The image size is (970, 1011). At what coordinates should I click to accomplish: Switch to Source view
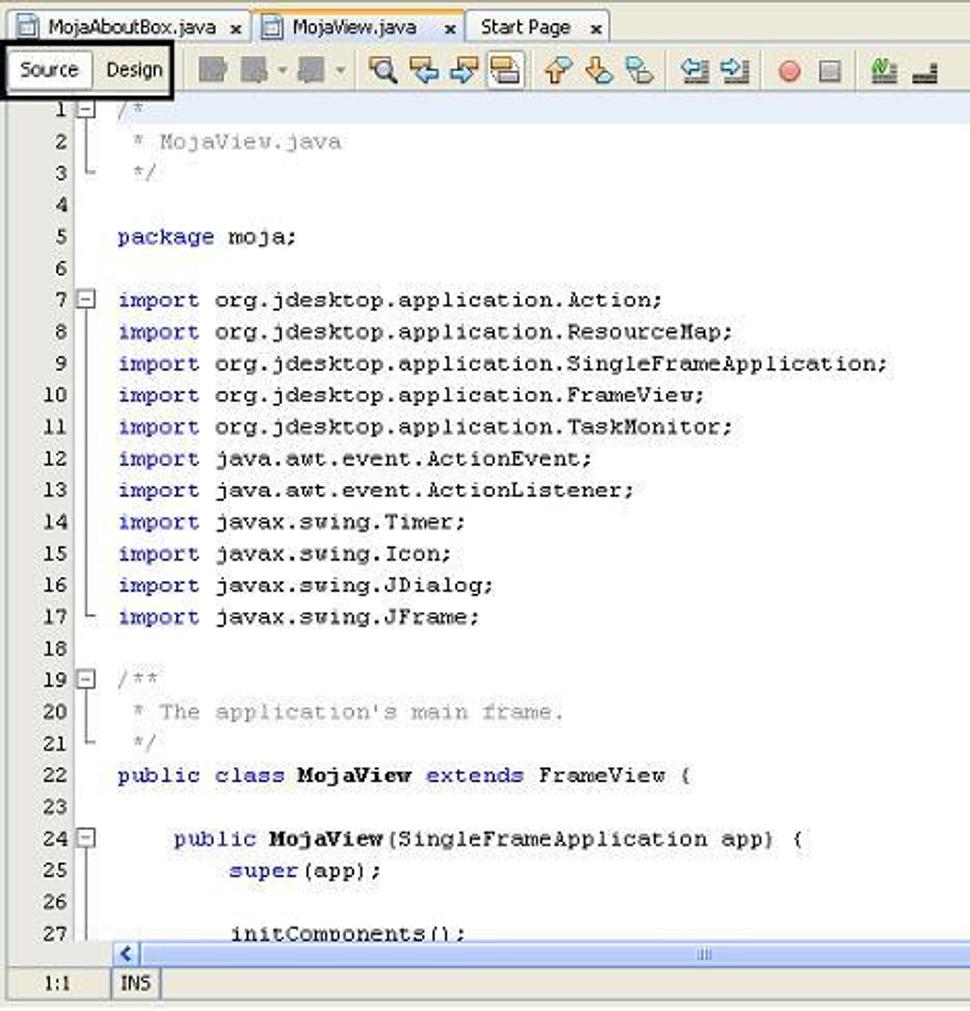pos(49,69)
